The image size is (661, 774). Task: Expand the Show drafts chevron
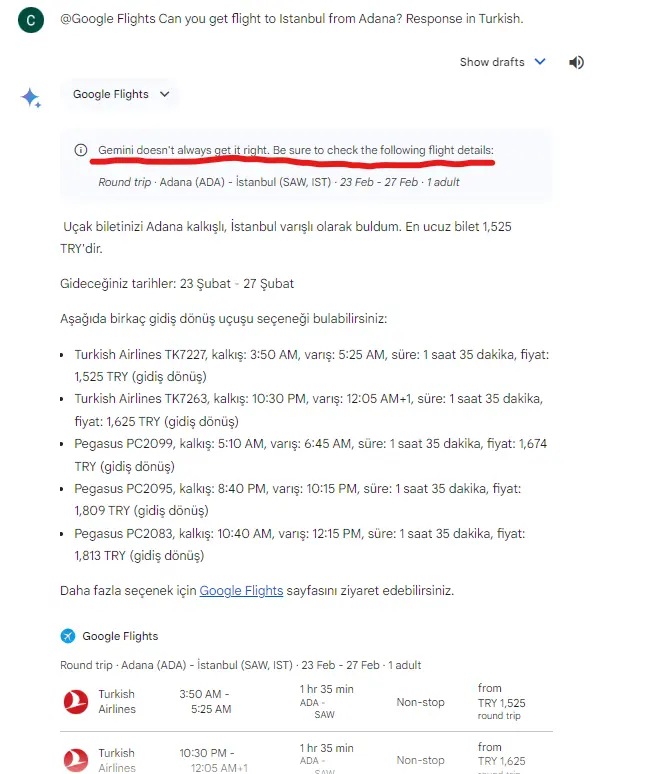click(540, 62)
